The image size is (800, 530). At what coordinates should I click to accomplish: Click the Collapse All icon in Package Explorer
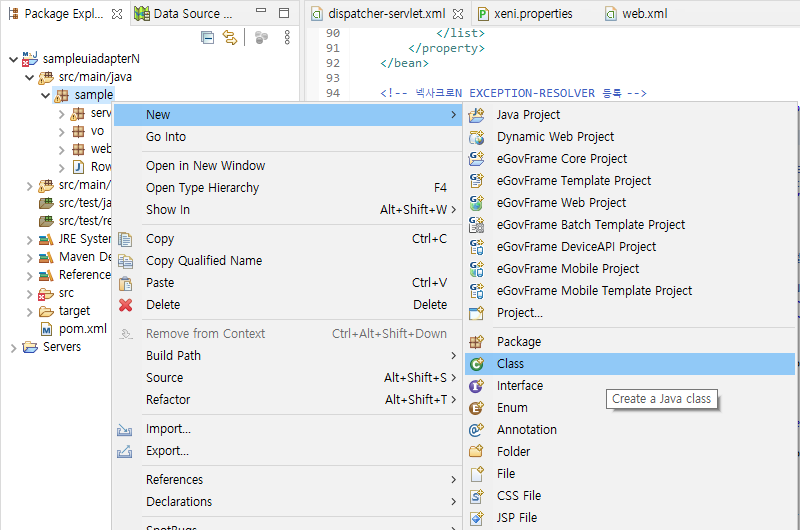[208, 38]
